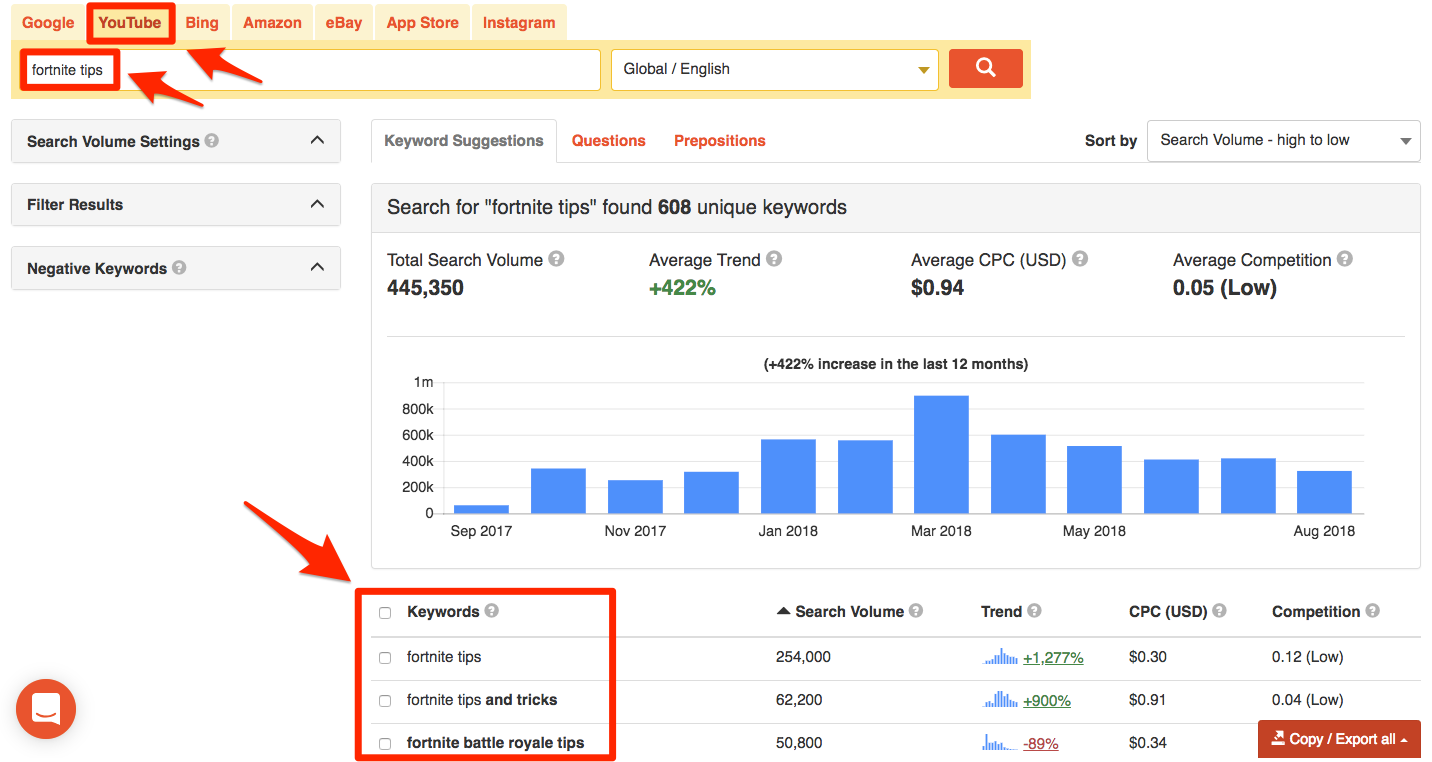Open the Prepositions tab
Screen dimensions: 1432x762
pos(720,141)
